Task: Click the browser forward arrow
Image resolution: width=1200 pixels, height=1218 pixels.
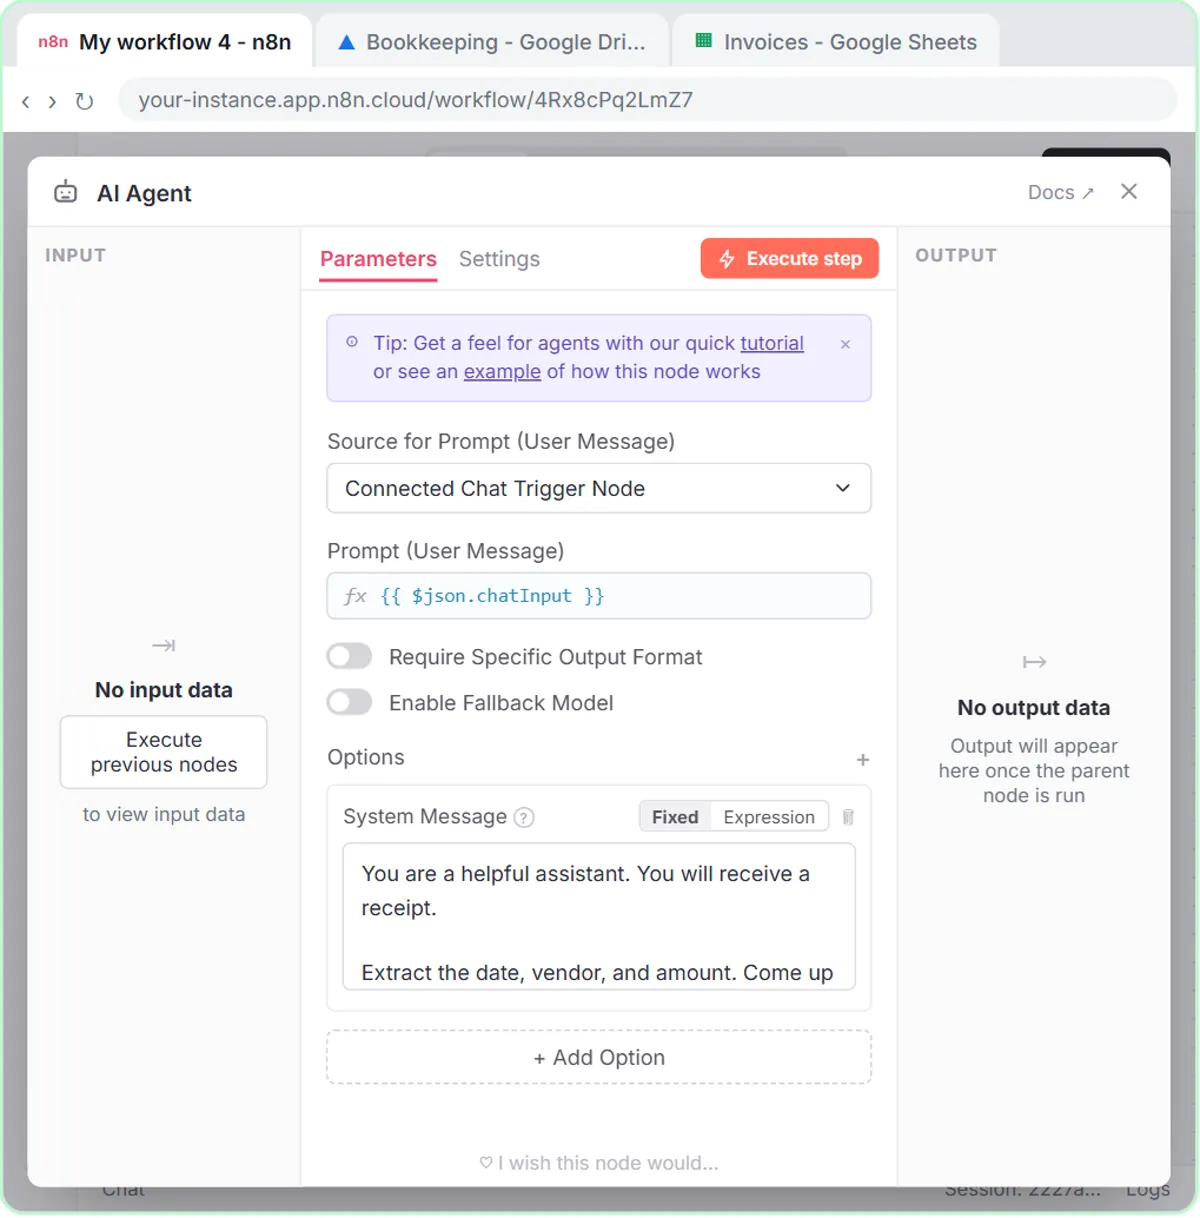Action: point(52,101)
